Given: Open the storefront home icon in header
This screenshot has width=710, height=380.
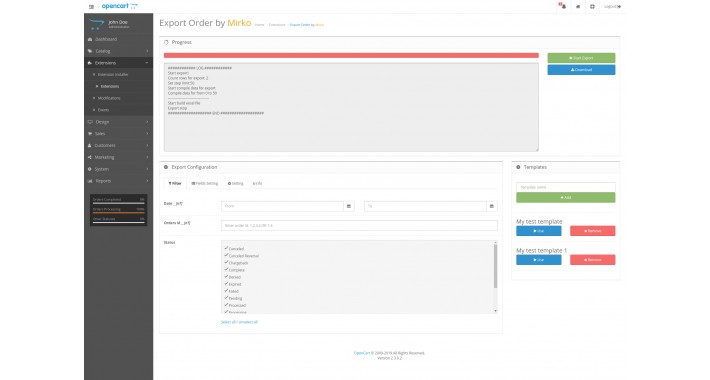Looking at the screenshot, I should pos(578,7).
